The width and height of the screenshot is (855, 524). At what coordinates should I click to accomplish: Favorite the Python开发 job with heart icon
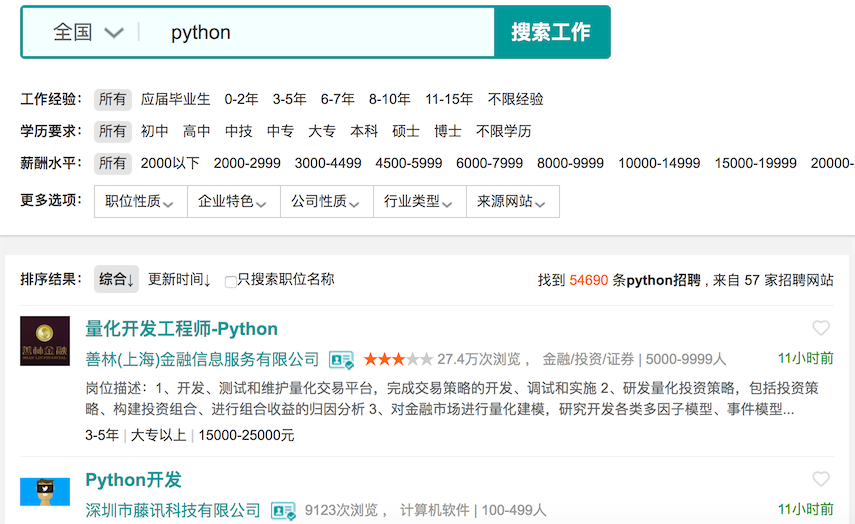pyautogui.click(x=821, y=479)
